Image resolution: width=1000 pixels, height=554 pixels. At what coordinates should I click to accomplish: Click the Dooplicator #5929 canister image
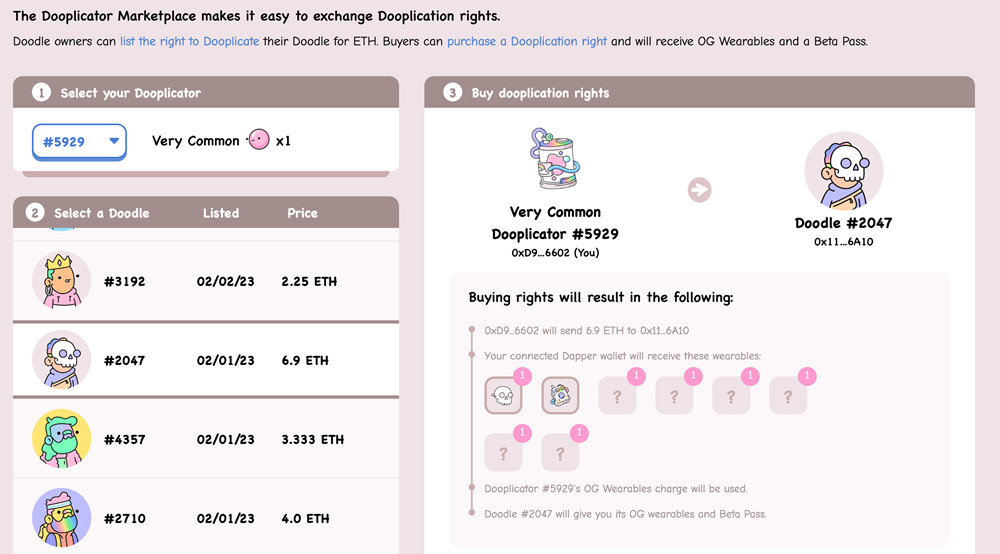coord(554,159)
